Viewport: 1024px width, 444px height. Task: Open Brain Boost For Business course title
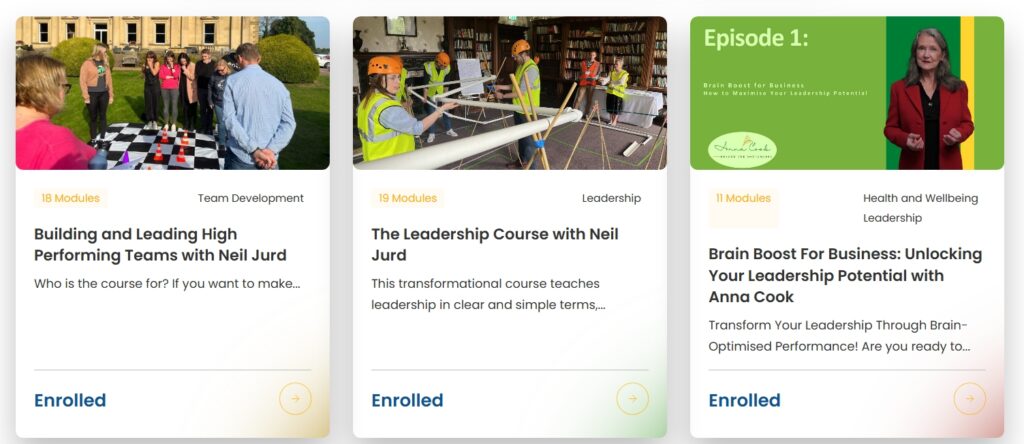[x=845, y=275]
